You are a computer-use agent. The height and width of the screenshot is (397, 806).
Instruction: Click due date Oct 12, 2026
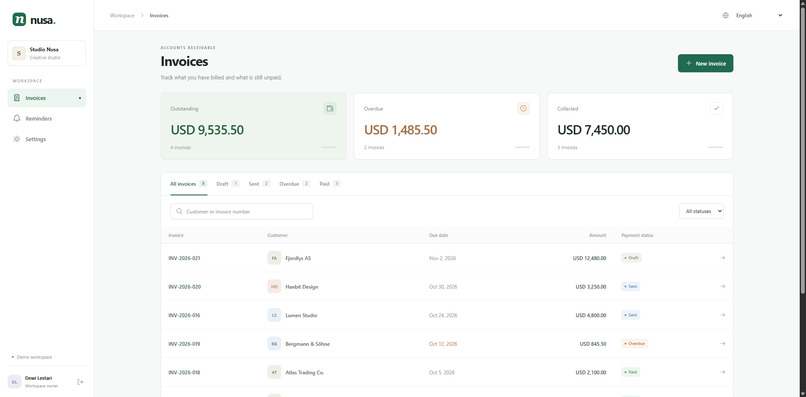click(443, 344)
